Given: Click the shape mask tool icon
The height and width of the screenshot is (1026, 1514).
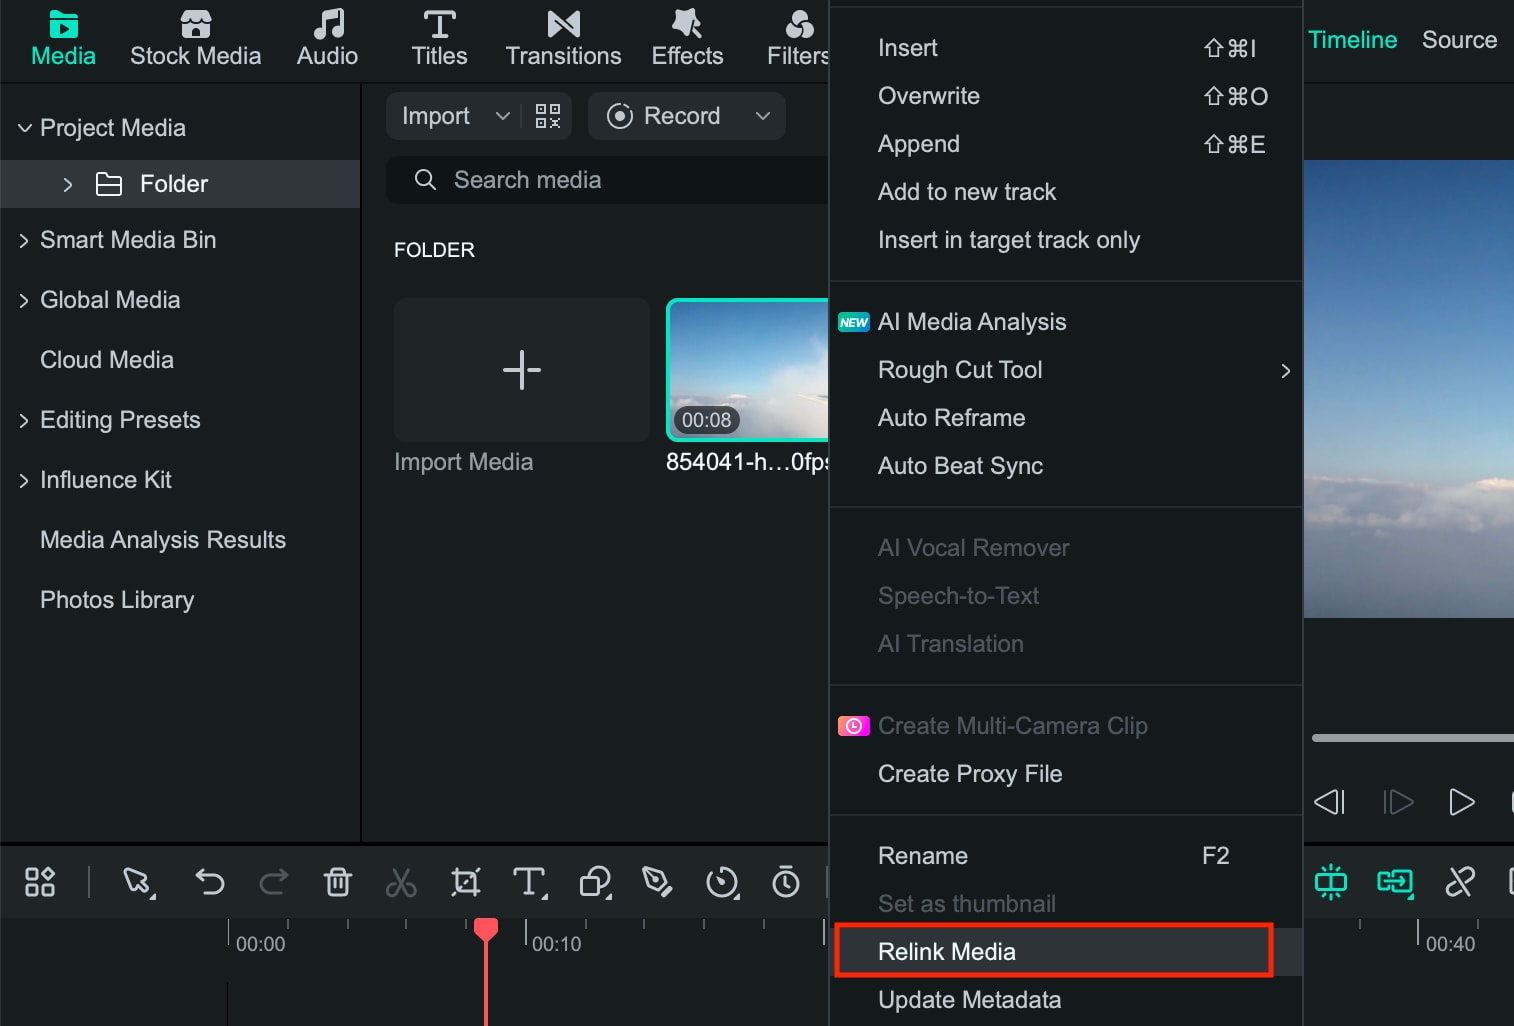Looking at the screenshot, I should 595,882.
